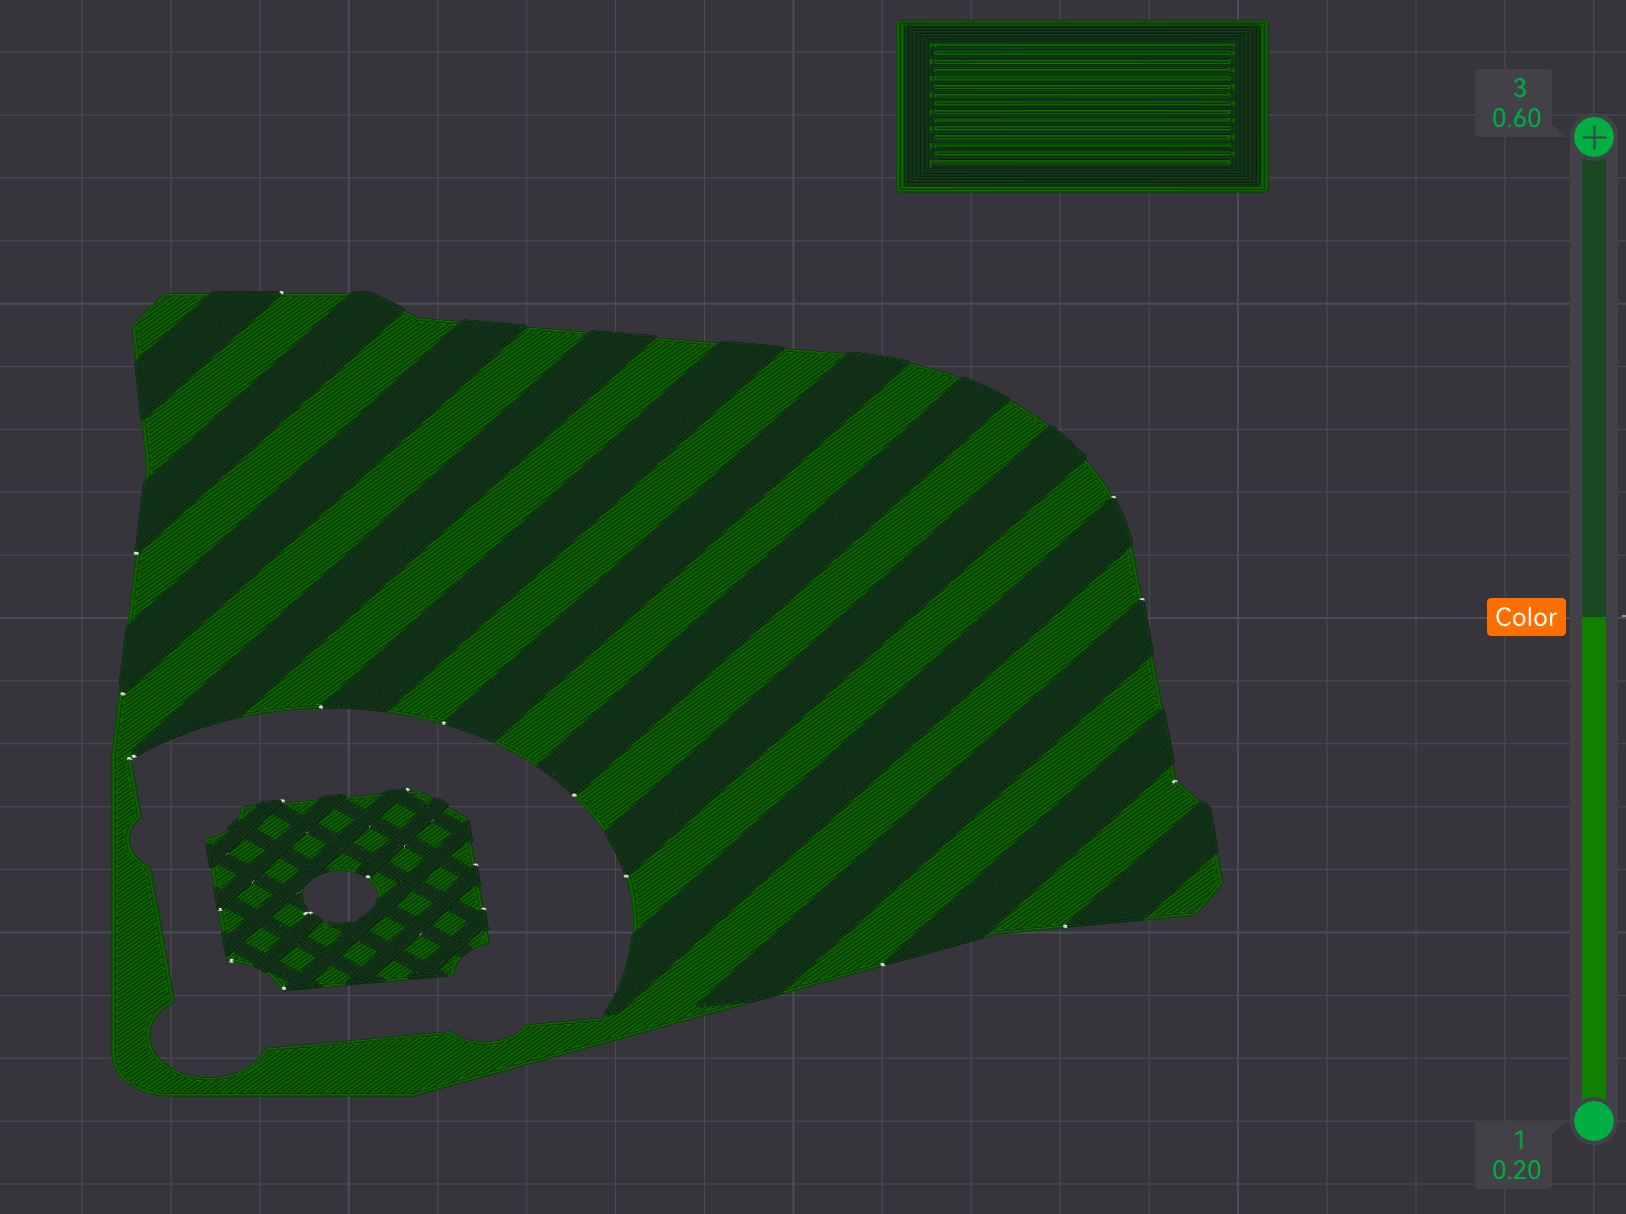Click the plus icon on the top layer handle
Viewport: 1626px width, 1214px height.
(1593, 137)
